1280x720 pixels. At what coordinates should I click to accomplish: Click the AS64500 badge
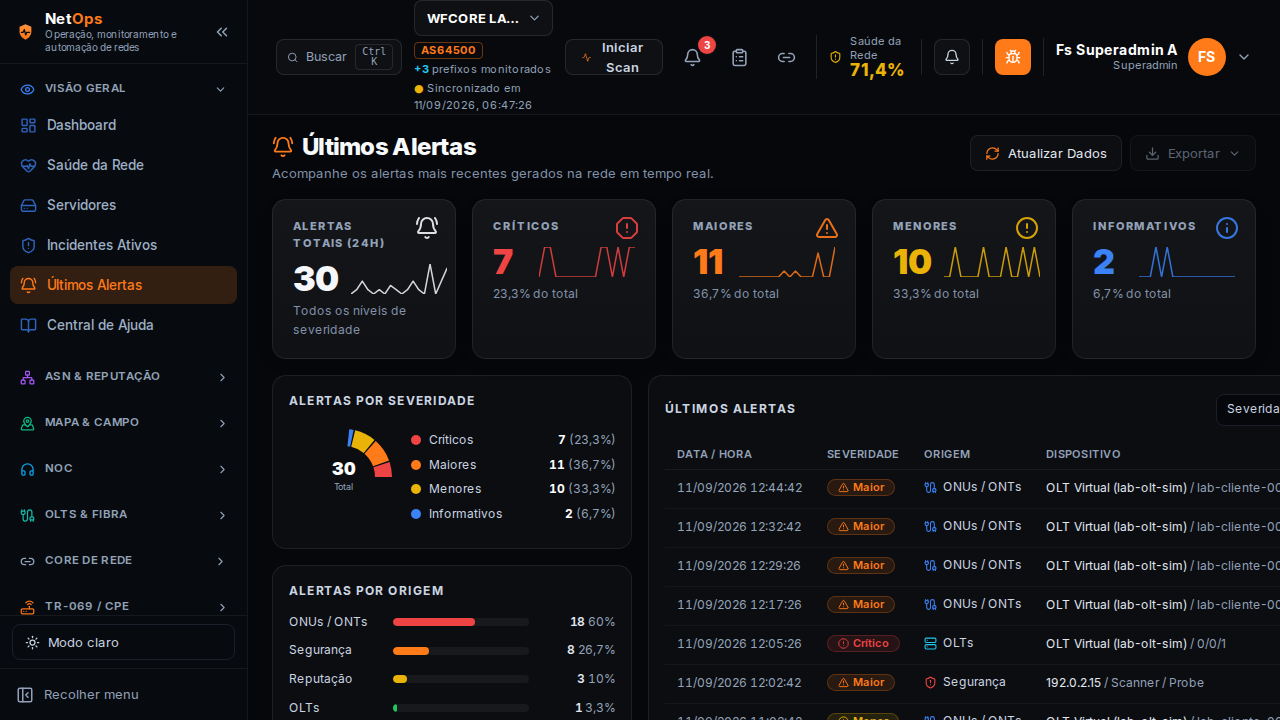(x=449, y=50)
